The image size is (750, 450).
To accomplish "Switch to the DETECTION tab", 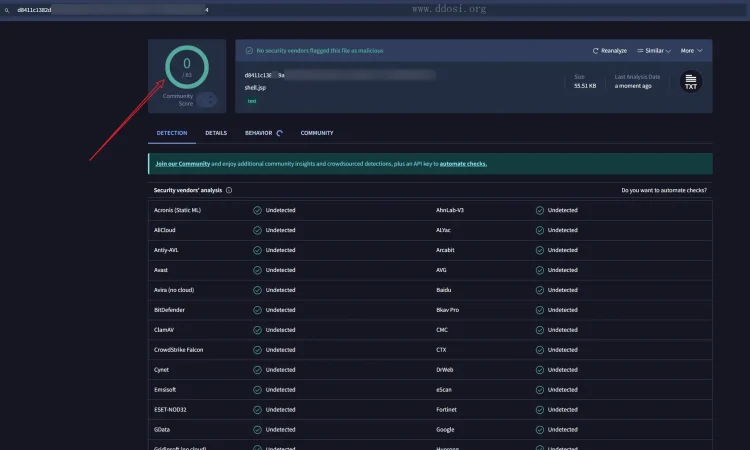I will point(172,133).
